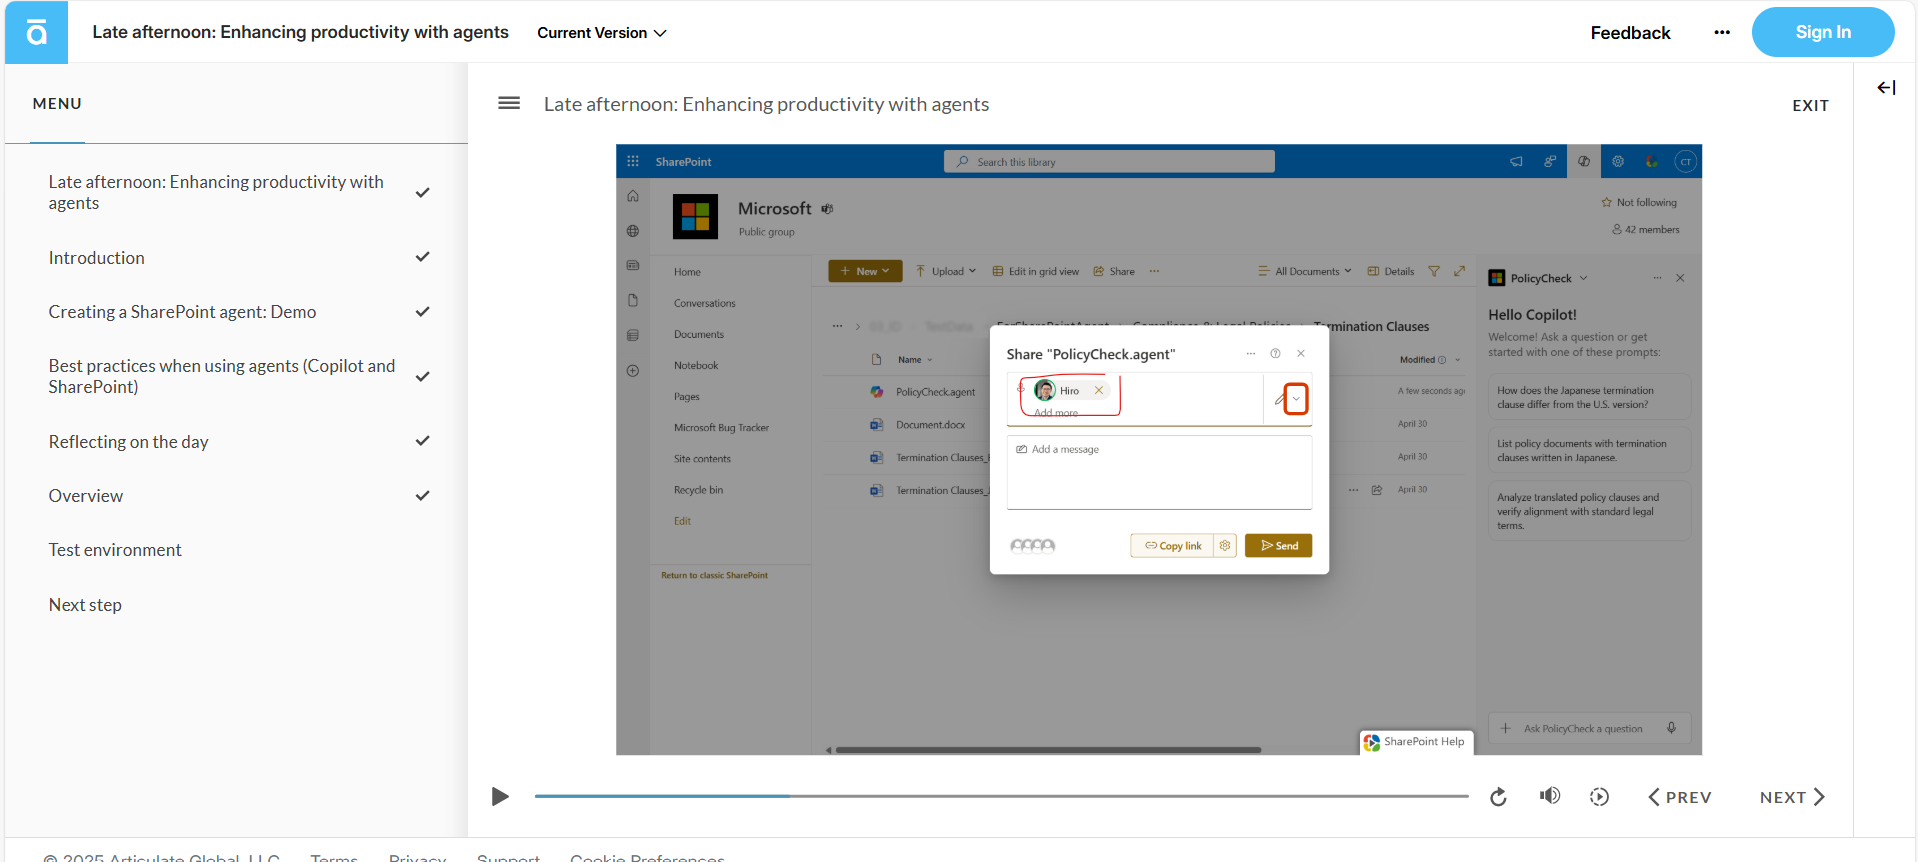
Task: Click the Add a message field
Action: [x=1159, y=472]
